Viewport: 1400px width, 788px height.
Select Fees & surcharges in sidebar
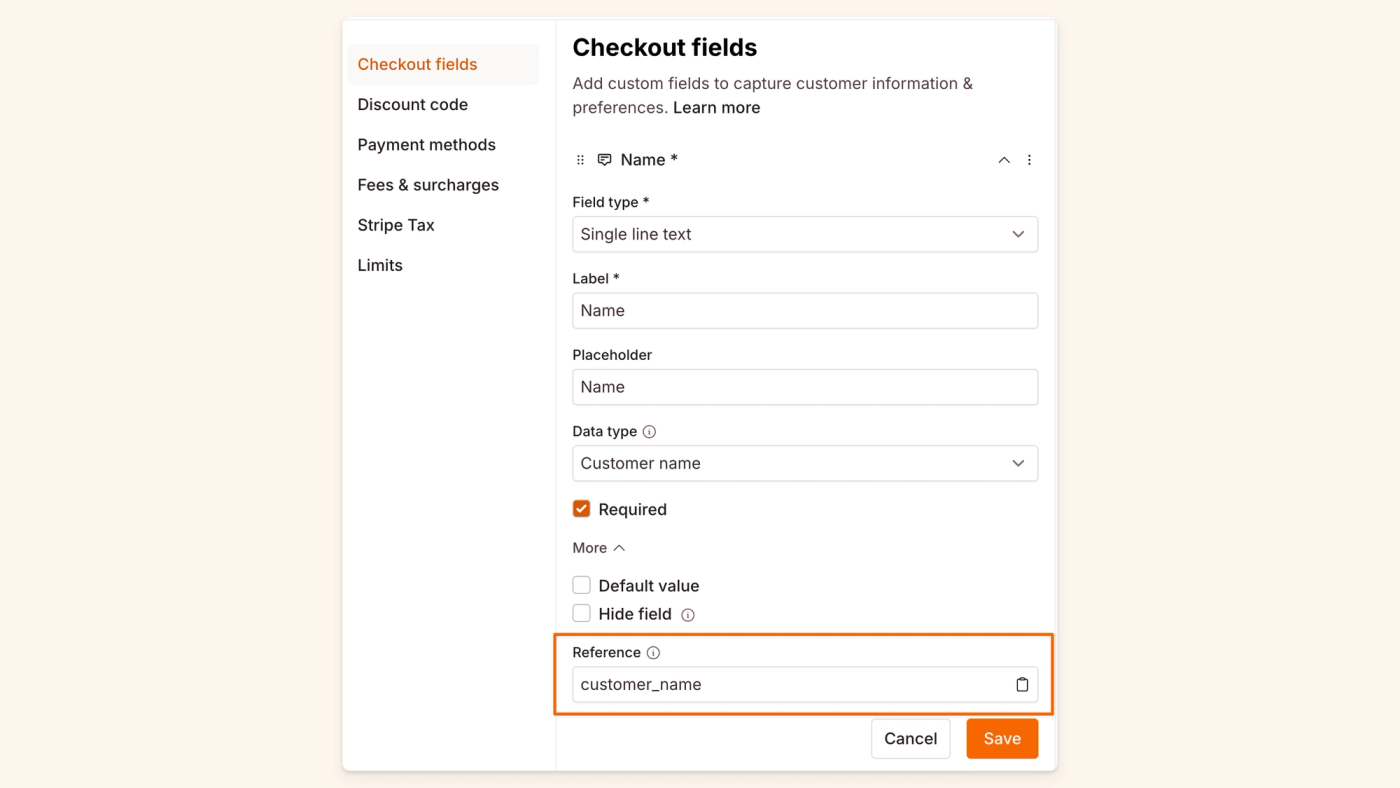428,185
